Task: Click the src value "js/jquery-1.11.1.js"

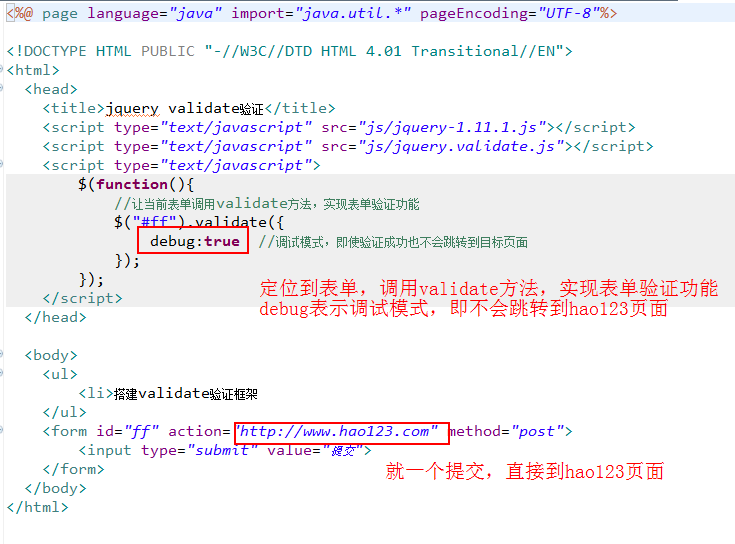Action: 453,127
